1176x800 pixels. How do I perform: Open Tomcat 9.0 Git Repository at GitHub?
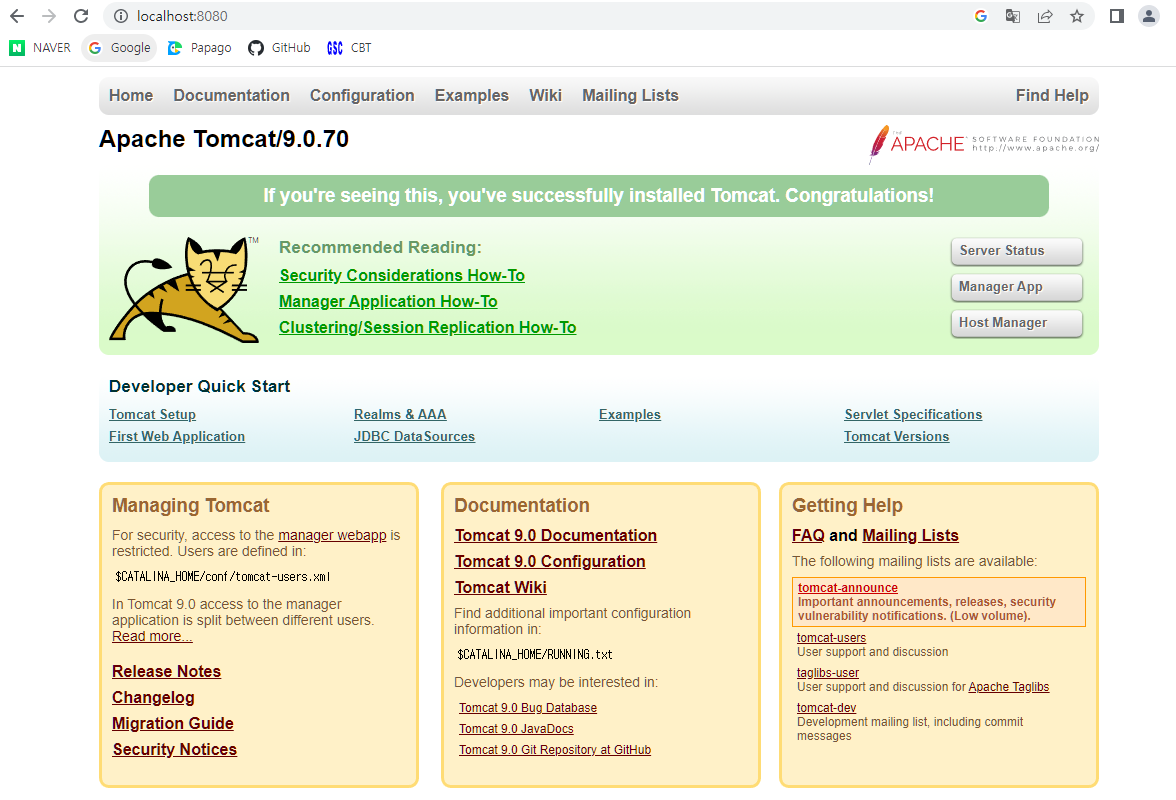click(555, 750)
